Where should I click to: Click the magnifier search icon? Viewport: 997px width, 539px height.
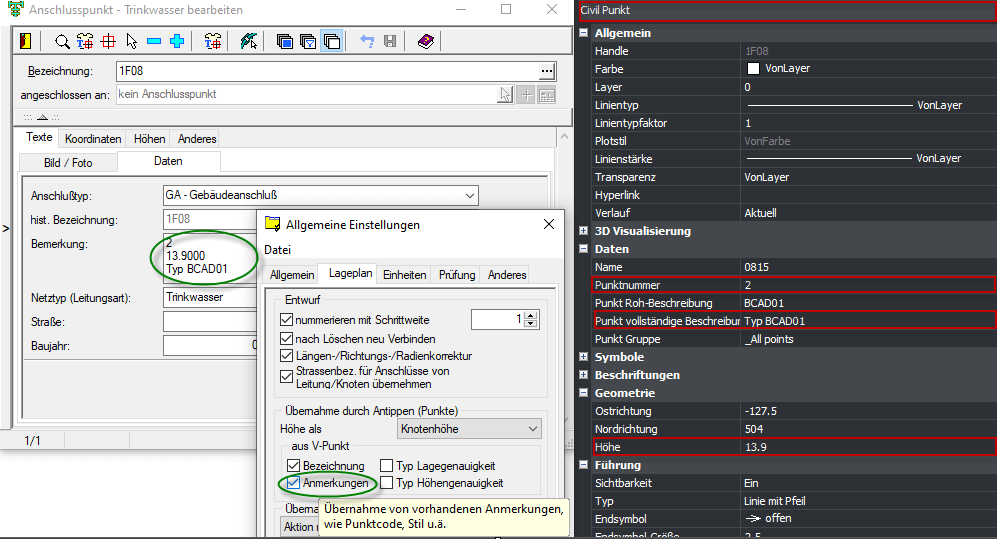tap(62, 41)
